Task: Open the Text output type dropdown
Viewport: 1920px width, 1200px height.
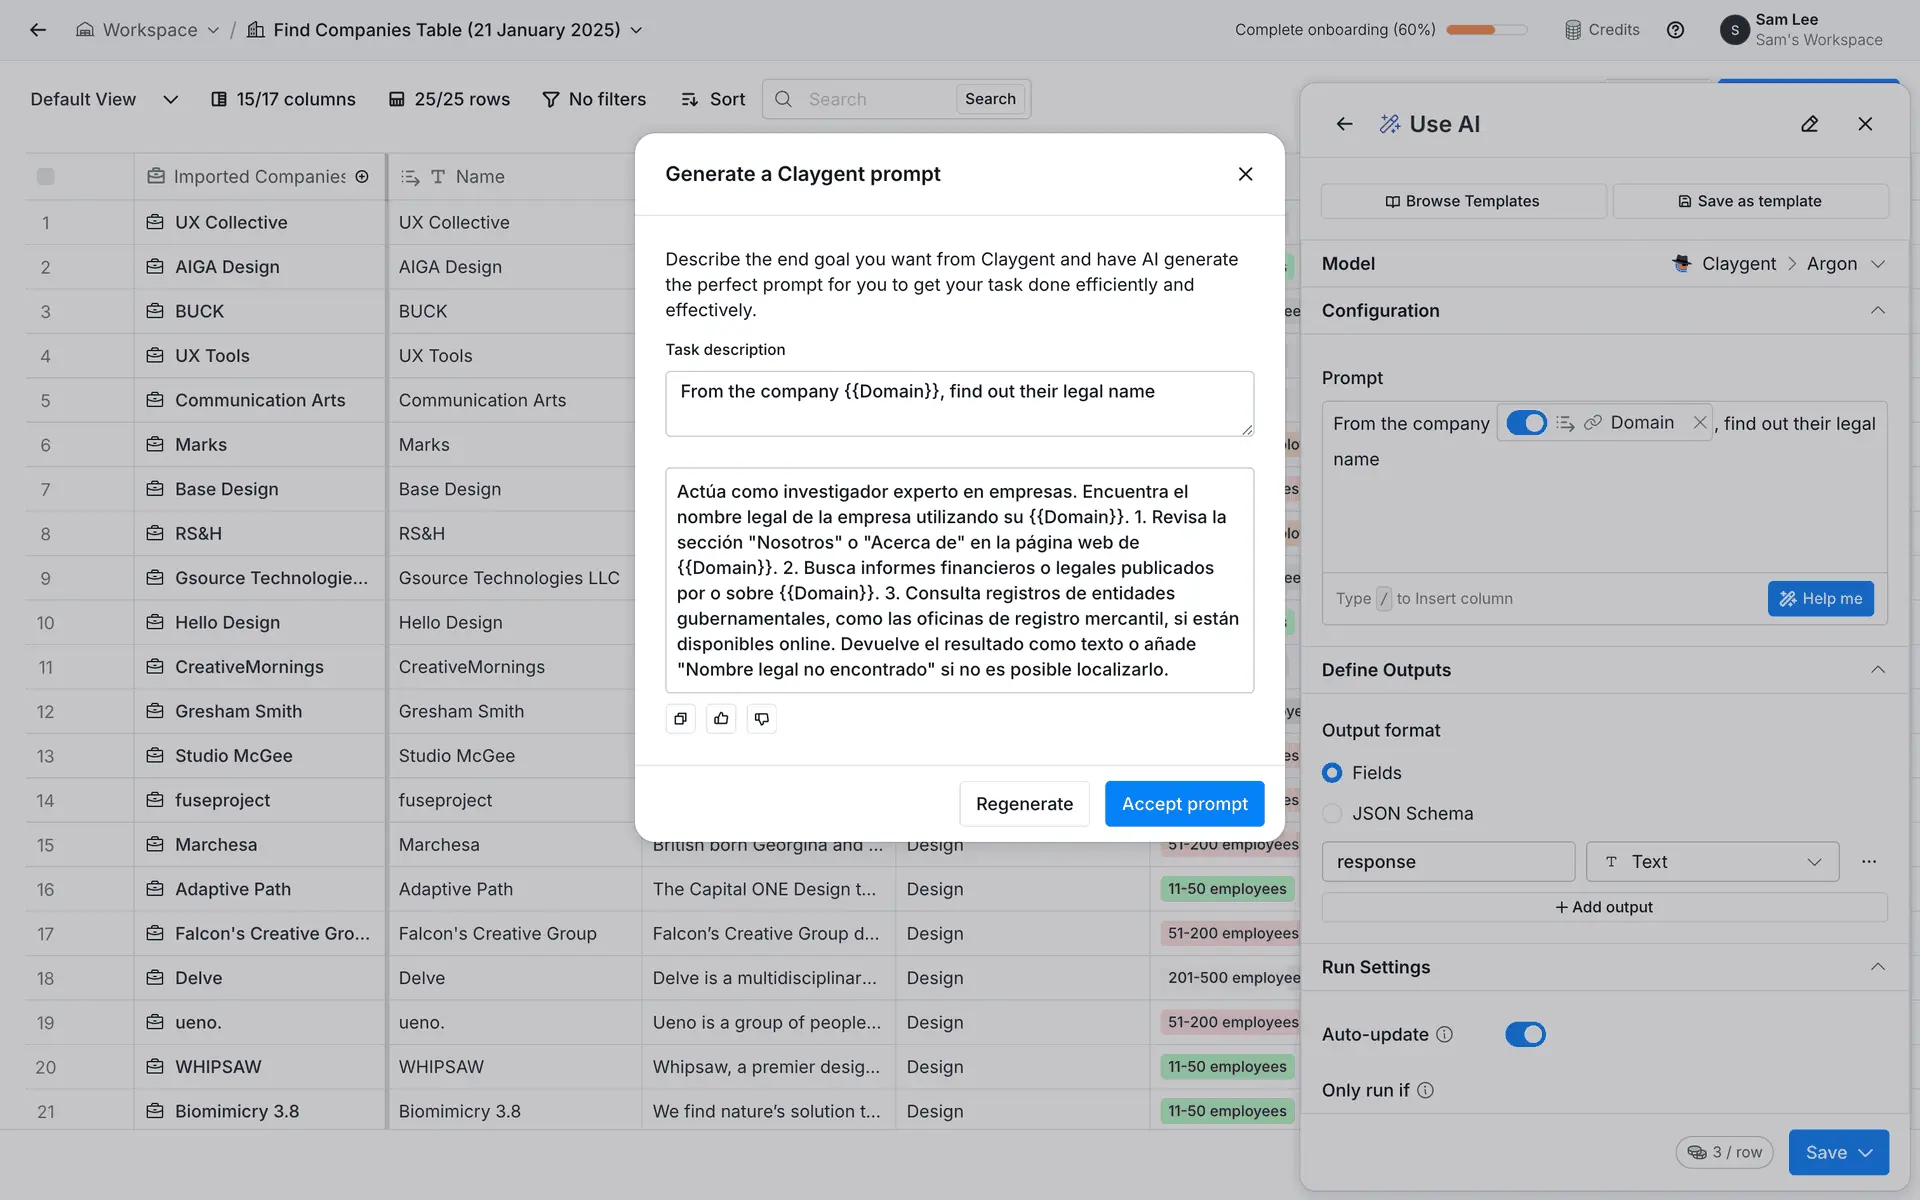Action: pos(1712,862)
